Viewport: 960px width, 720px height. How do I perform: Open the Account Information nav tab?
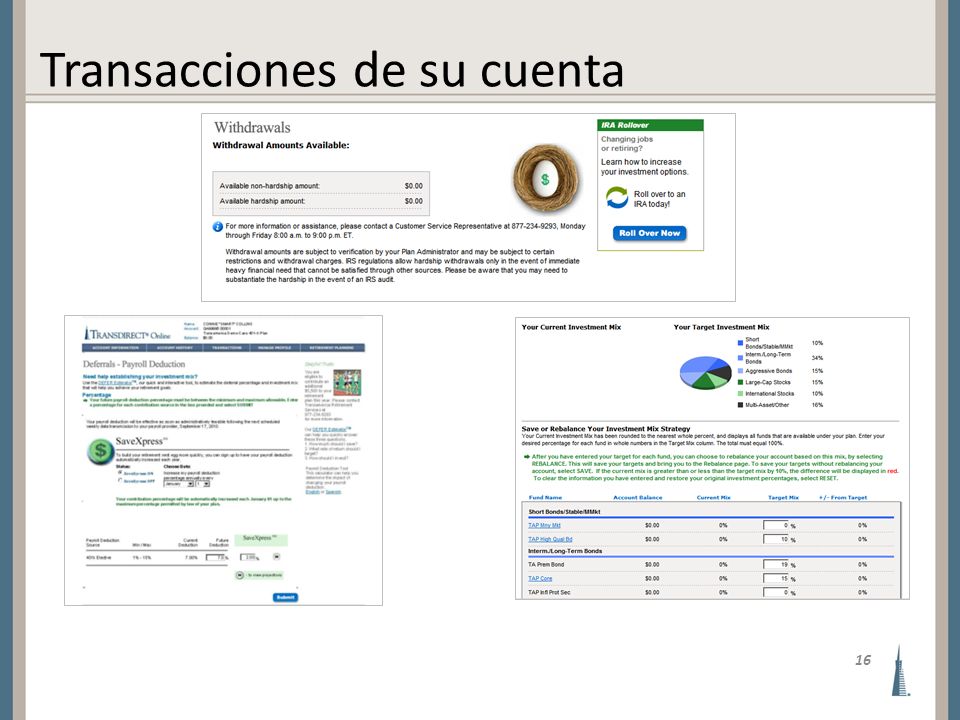[115, 348]
